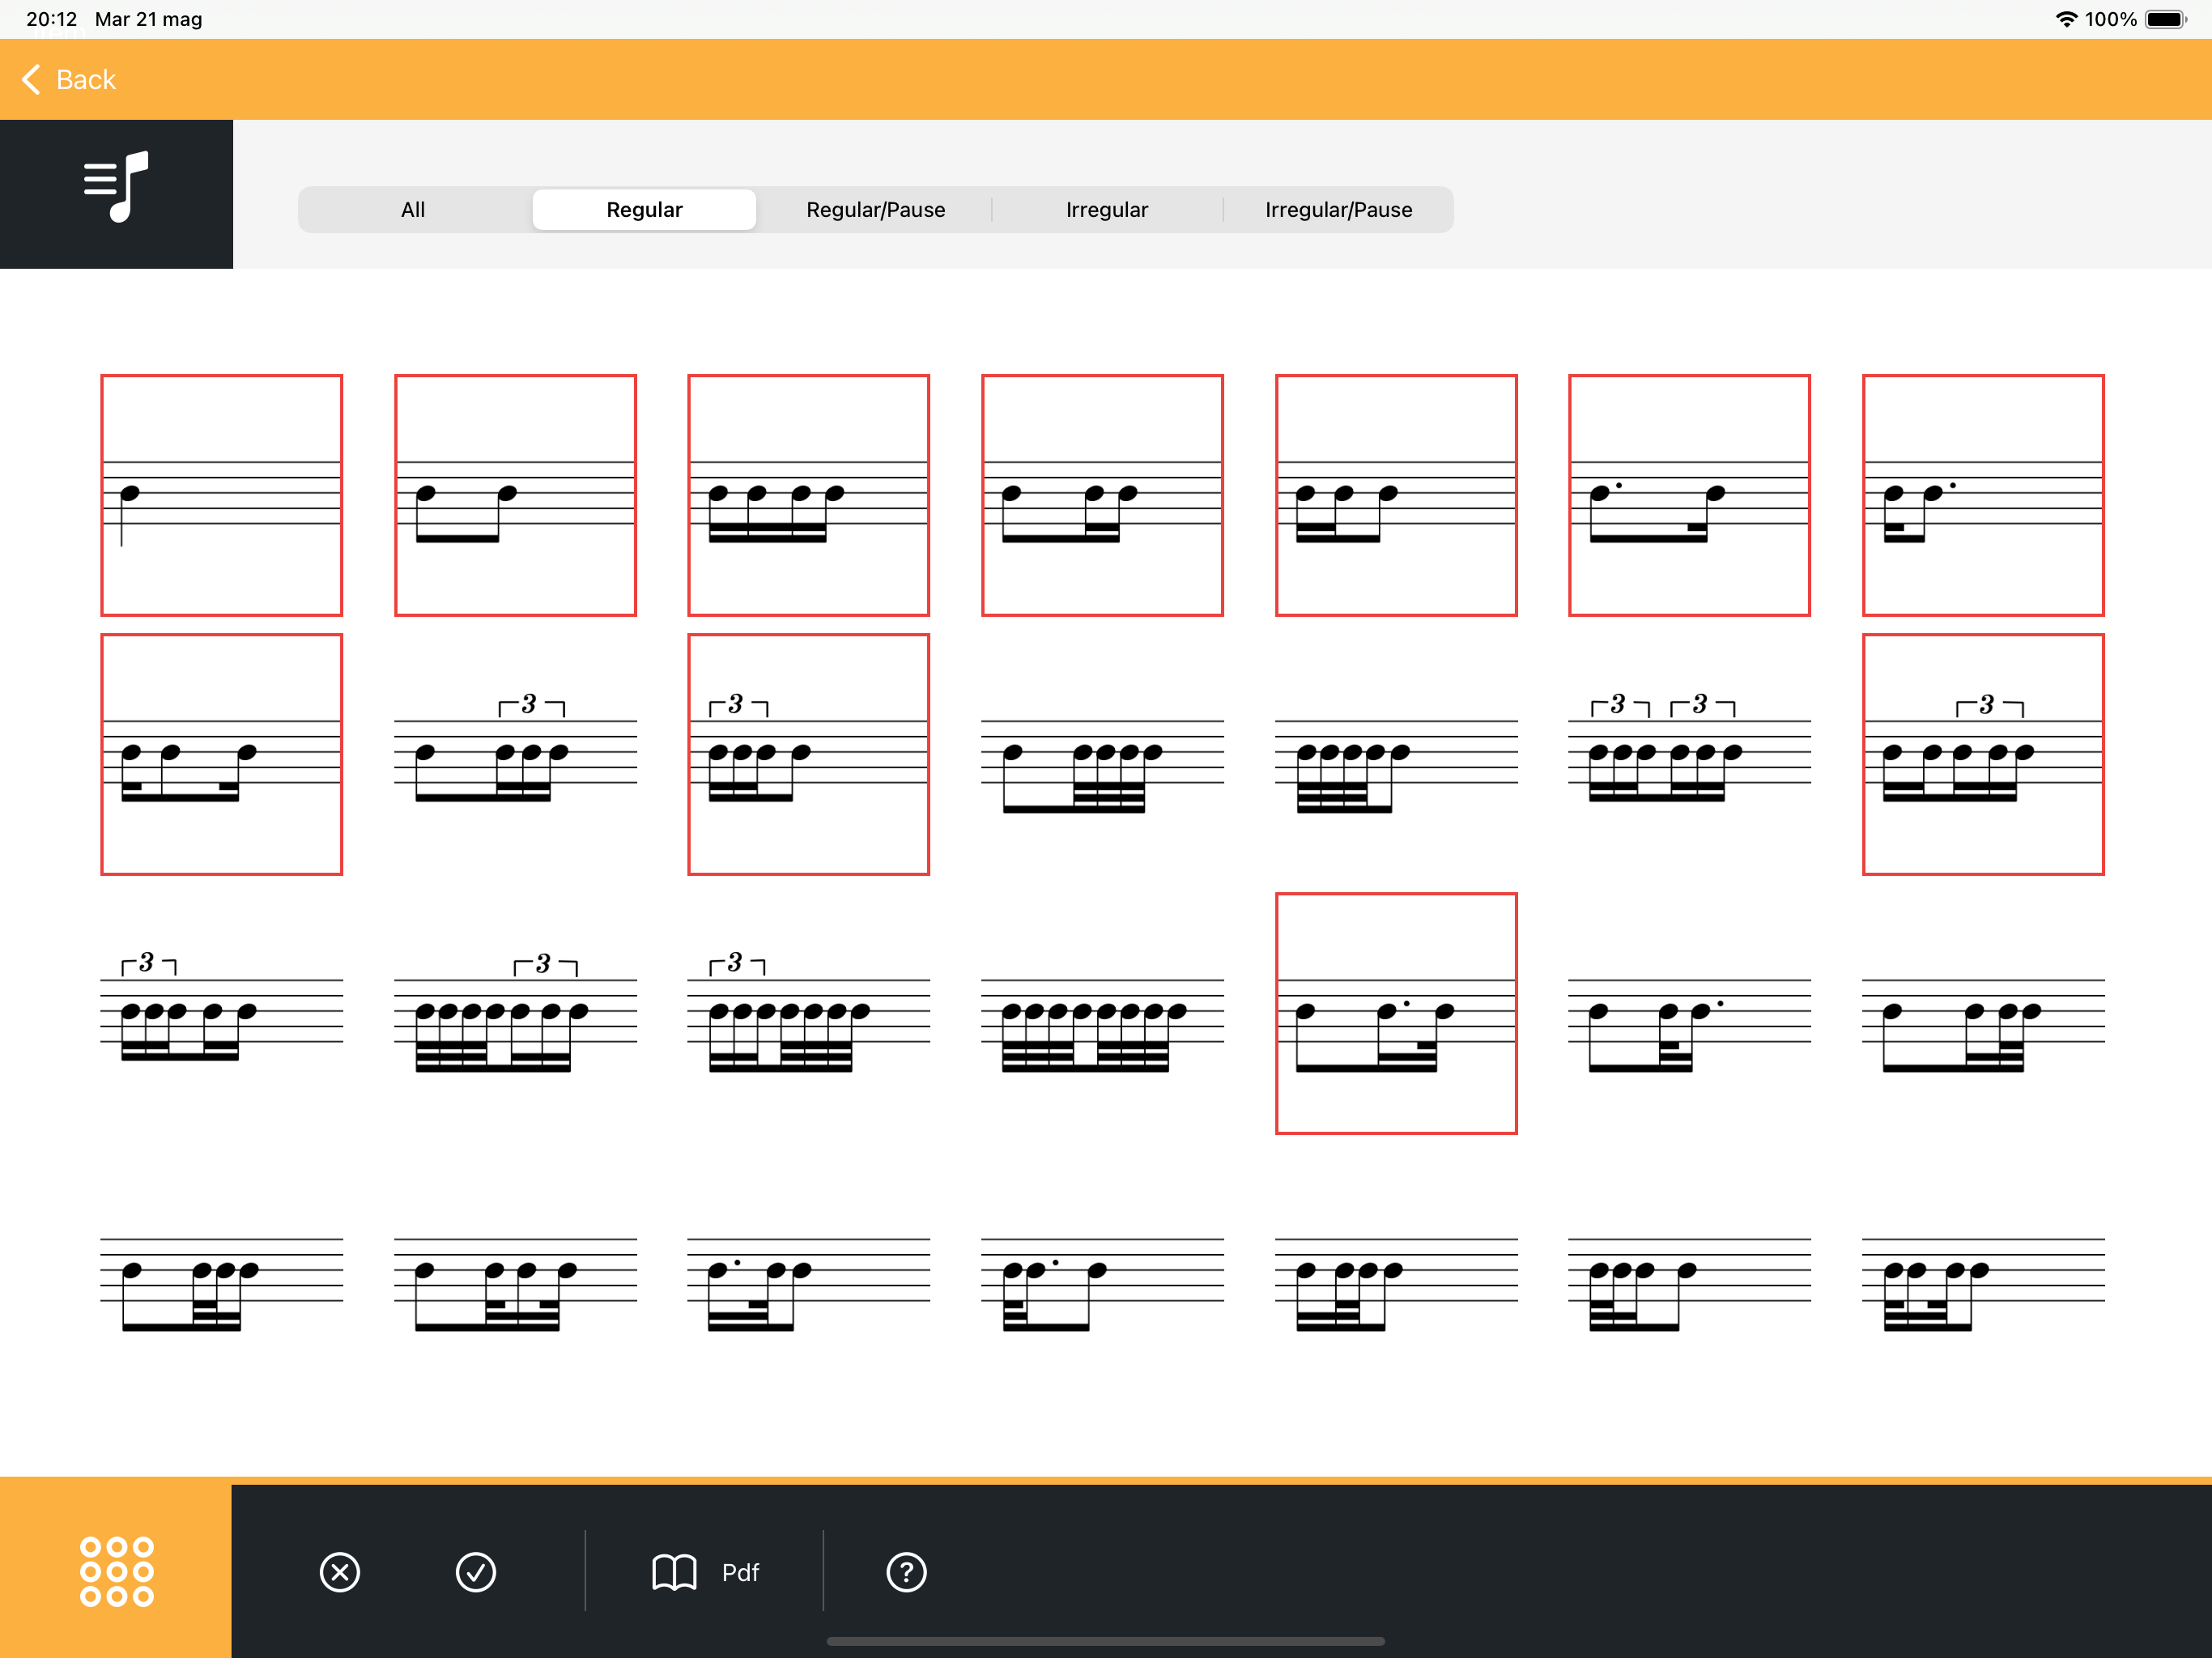The width and height of the screenshot is (2212, 1658).
Task: Select the Irregular segment
Action: [x=1106, y=210]
